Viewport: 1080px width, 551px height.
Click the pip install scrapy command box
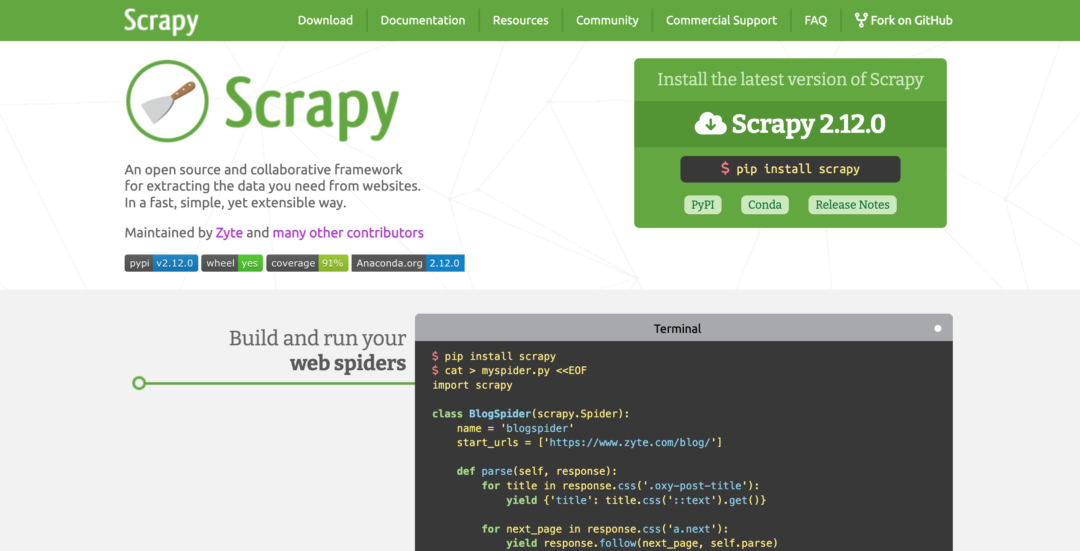(x=790, y=169)
